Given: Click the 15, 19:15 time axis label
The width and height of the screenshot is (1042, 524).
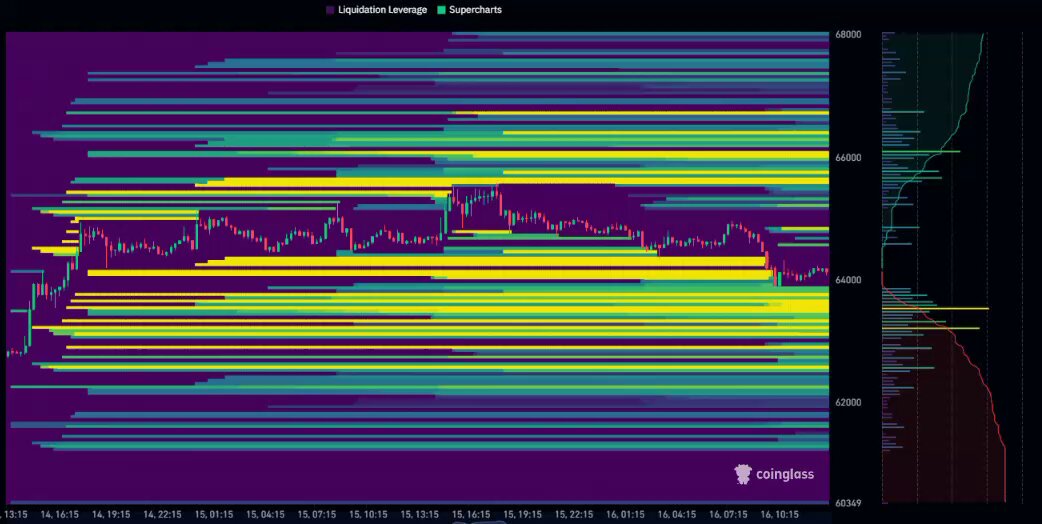Looking at the screenshot, I should click(x=522, y=515).
